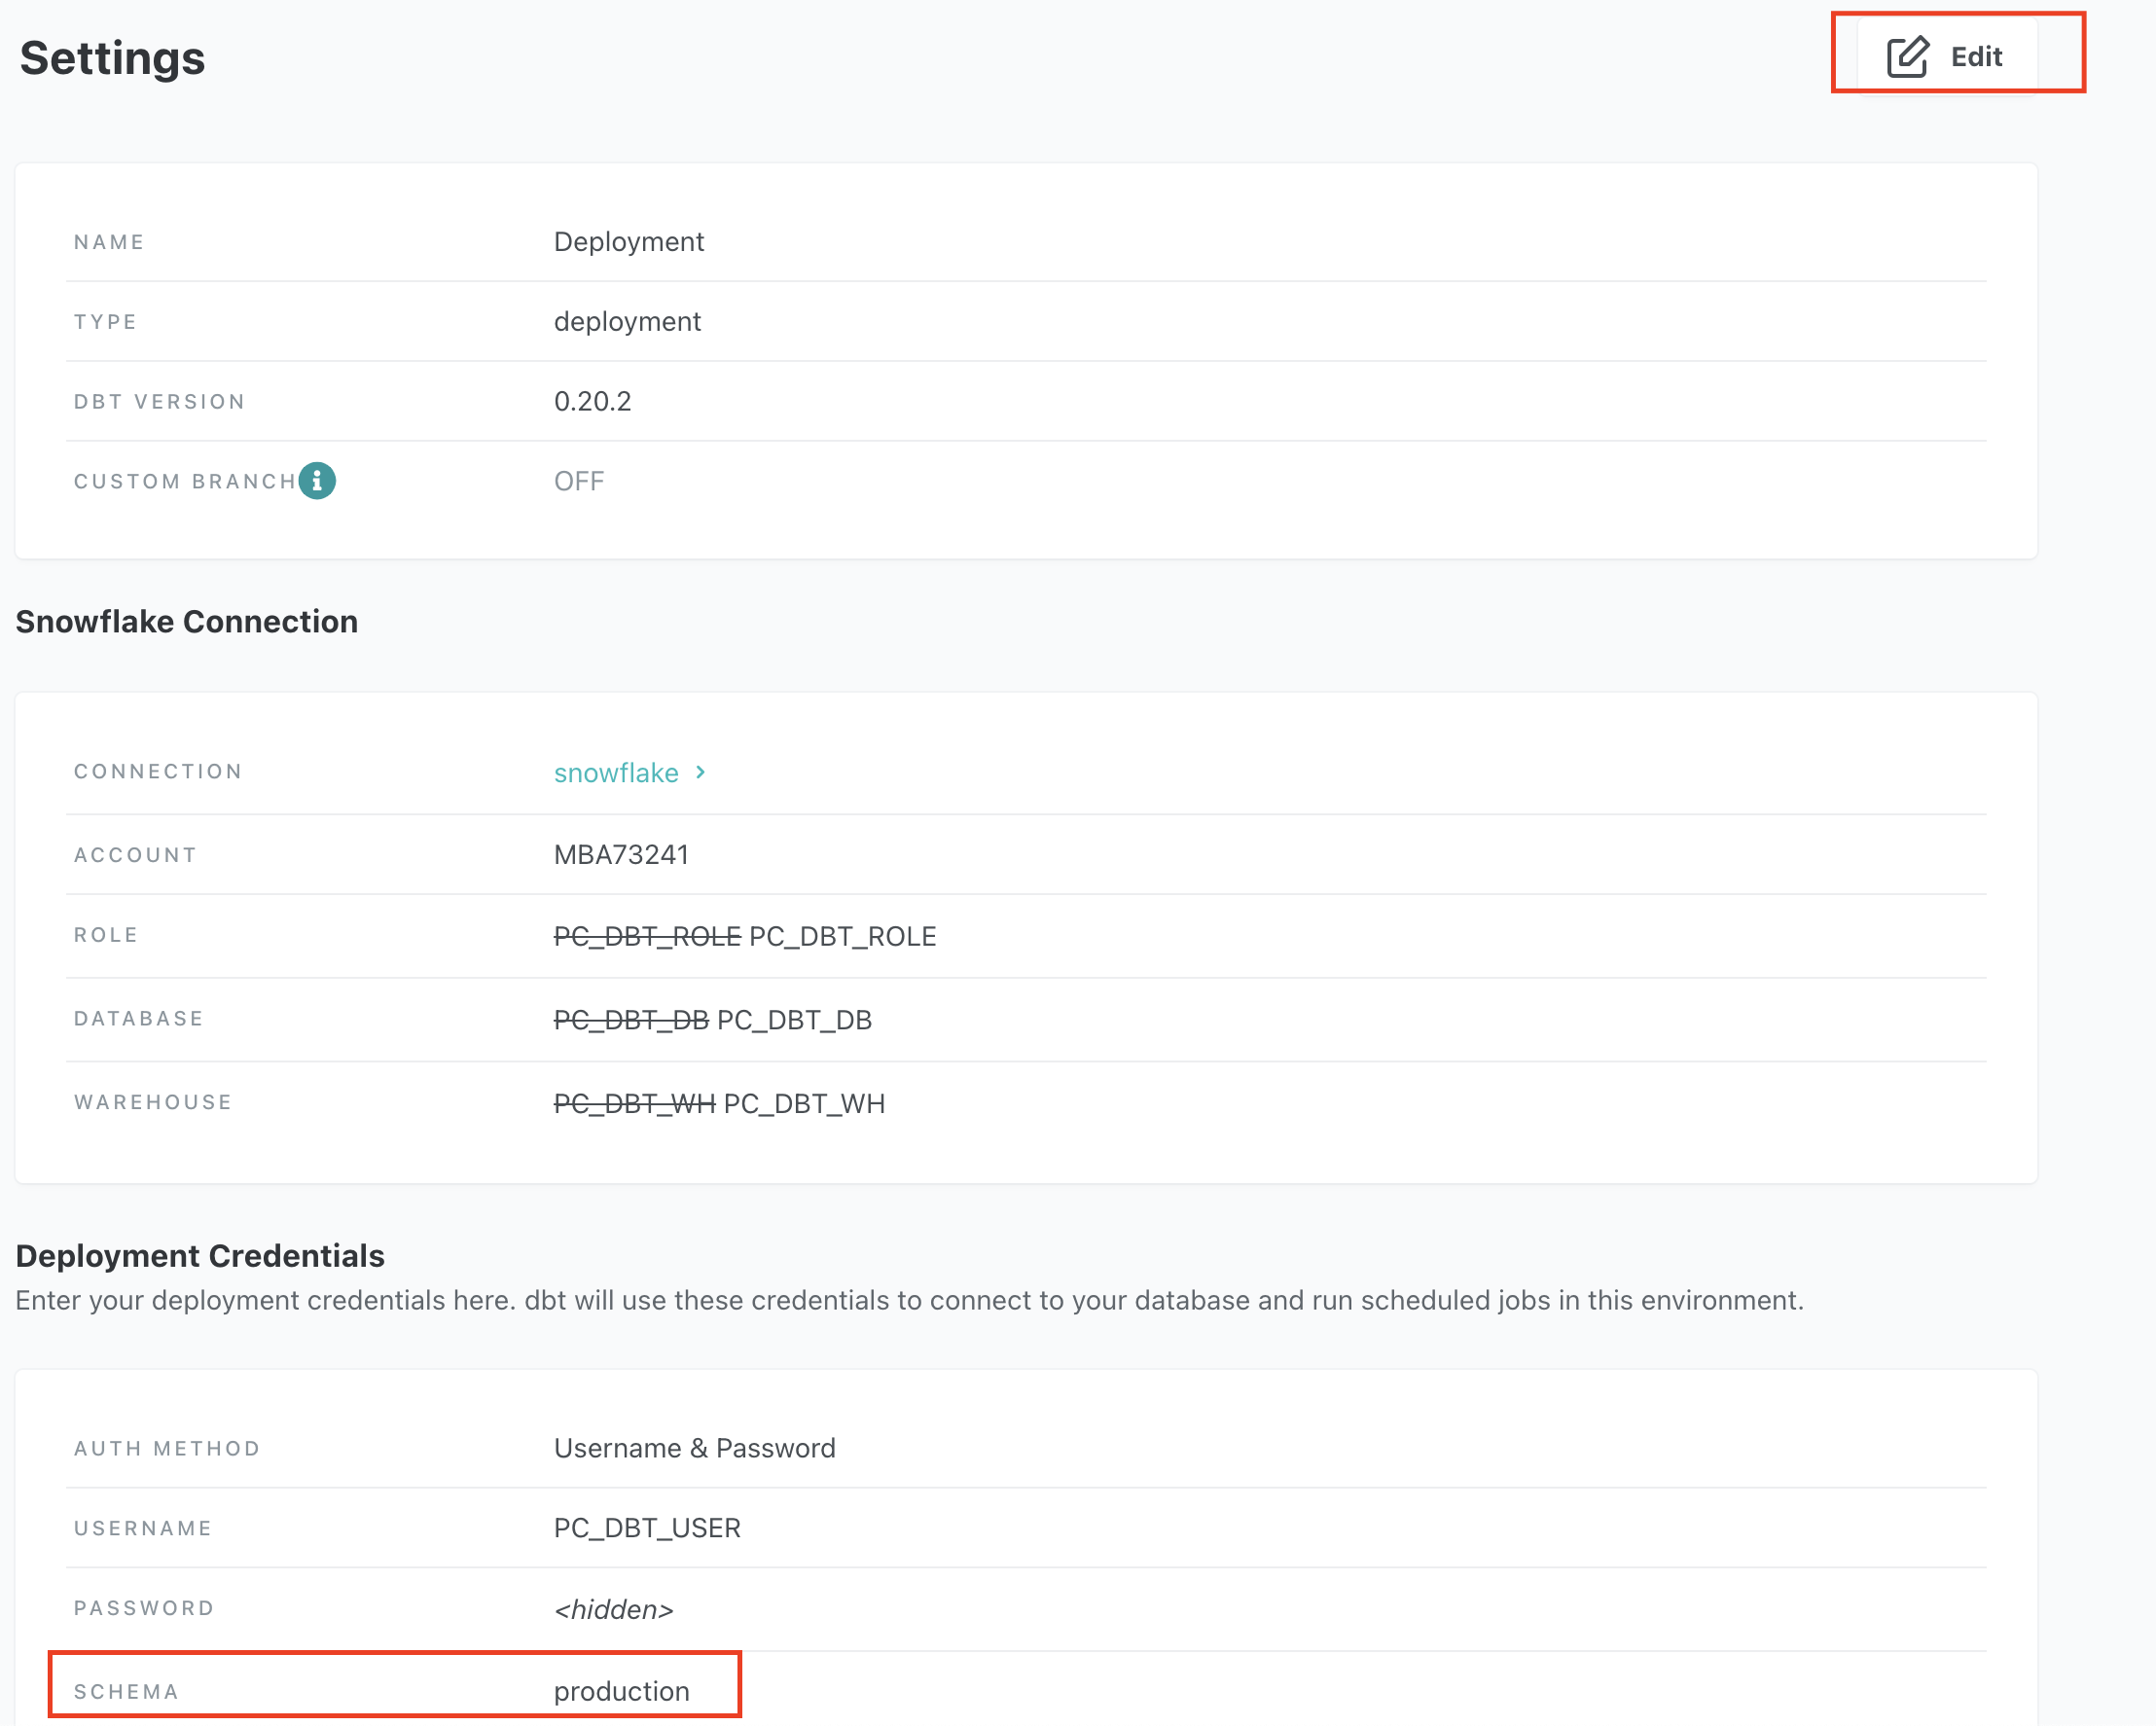
Task: Click the Deployment Credentials heading
Action: pyautogui.click(x=200, y=1256)
